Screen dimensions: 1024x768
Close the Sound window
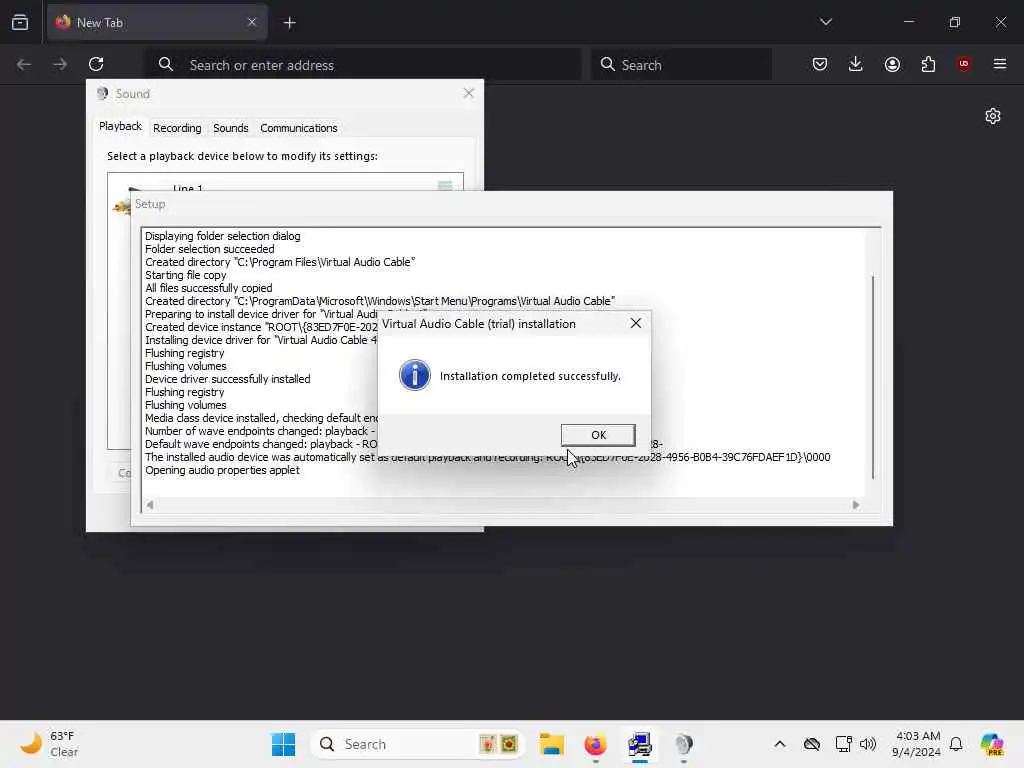point(468,93)
